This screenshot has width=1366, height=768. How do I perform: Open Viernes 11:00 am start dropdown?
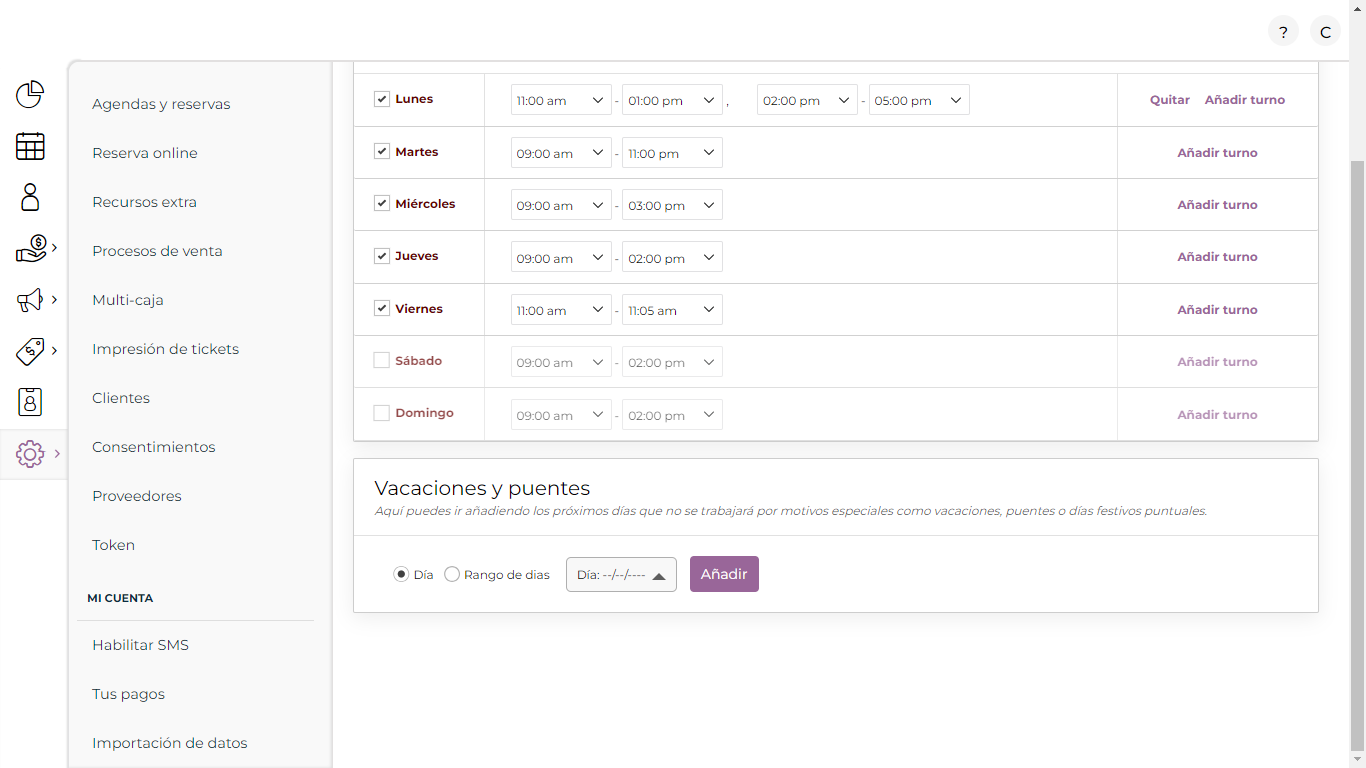pos(561,310)
